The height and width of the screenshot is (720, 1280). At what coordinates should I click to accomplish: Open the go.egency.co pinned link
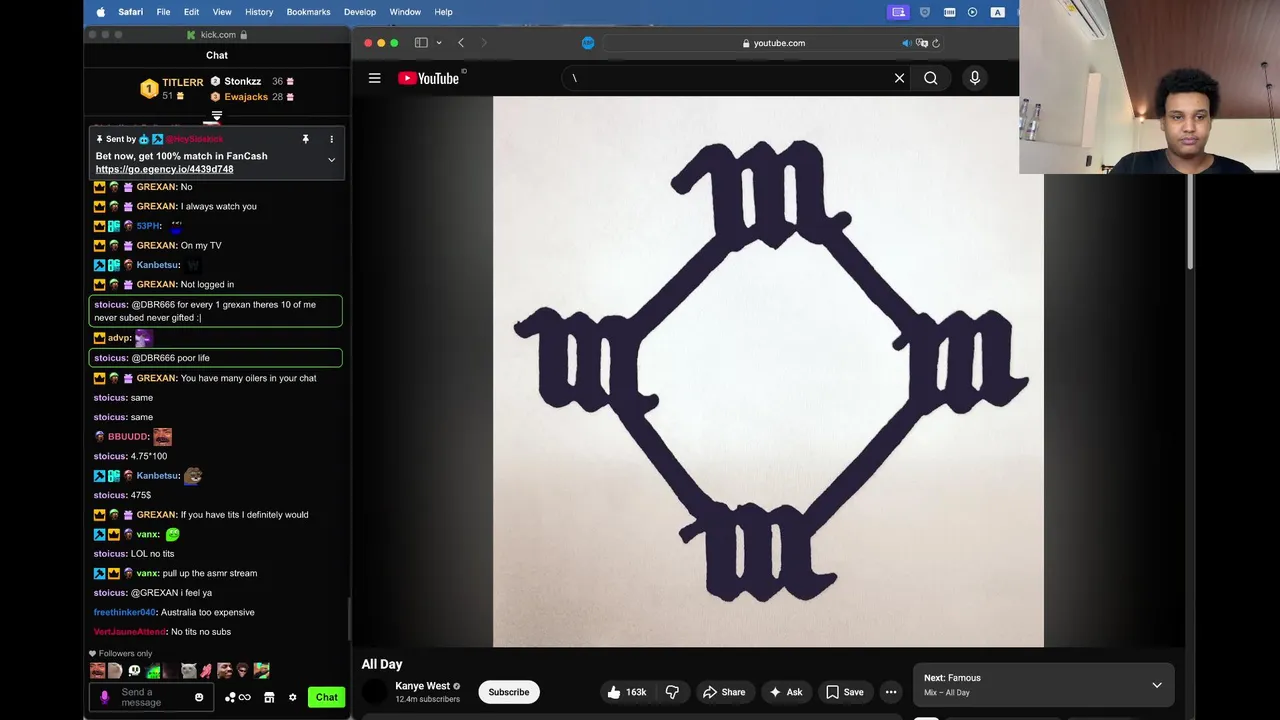(164, 169)
